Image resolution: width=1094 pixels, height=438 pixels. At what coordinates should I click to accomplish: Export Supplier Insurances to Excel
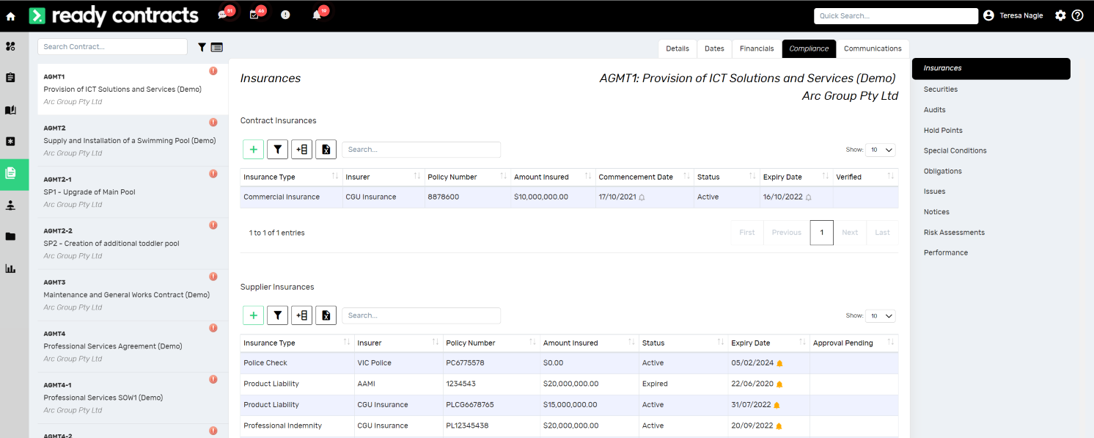[326, 315]
